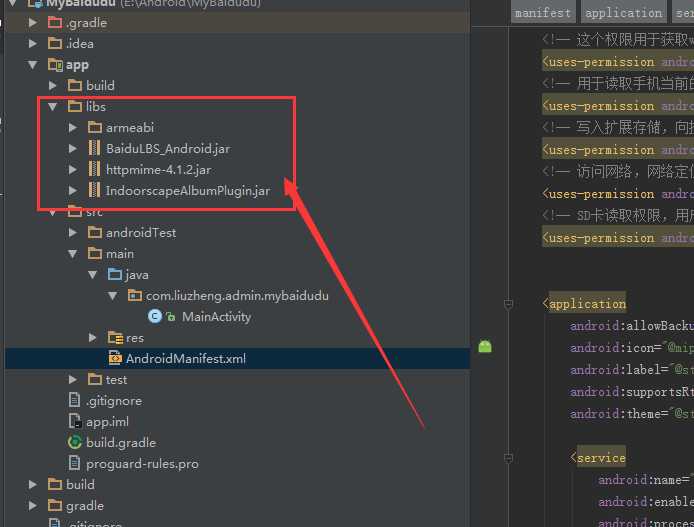Fold the application tag in gutter
The height and width of the screenshot is (527, 694).
[x=509, y=304]
